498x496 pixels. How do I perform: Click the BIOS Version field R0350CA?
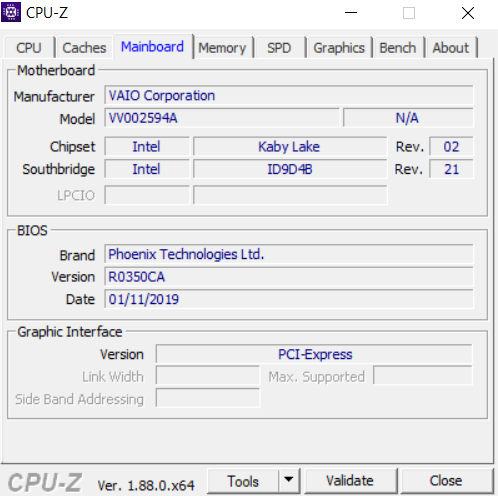(x=289, y=277)
